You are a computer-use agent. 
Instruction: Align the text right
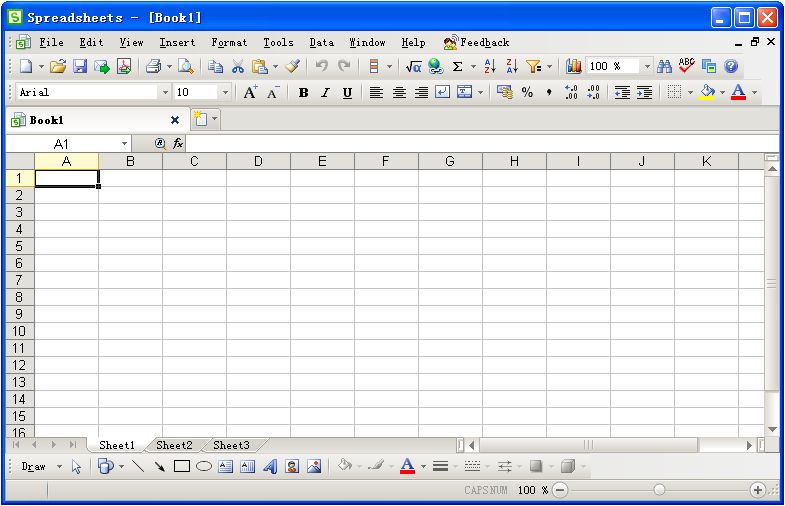point(421,92)
